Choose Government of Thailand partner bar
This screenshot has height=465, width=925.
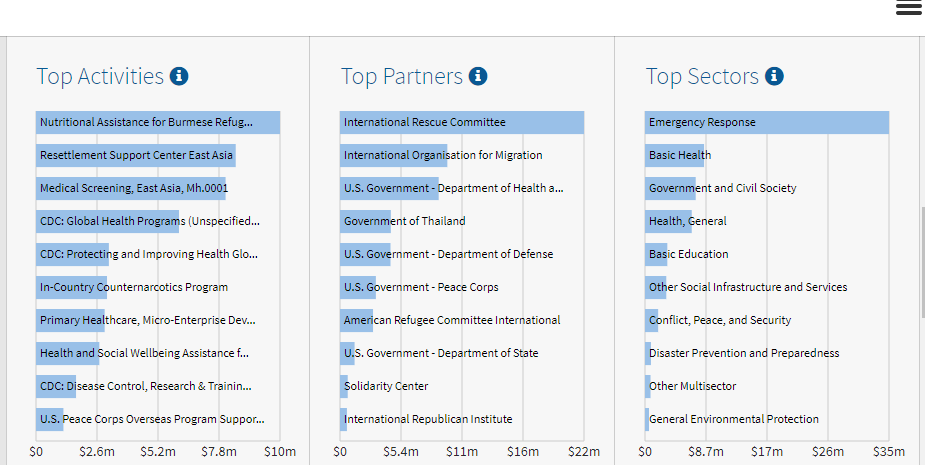pos(365,221)
